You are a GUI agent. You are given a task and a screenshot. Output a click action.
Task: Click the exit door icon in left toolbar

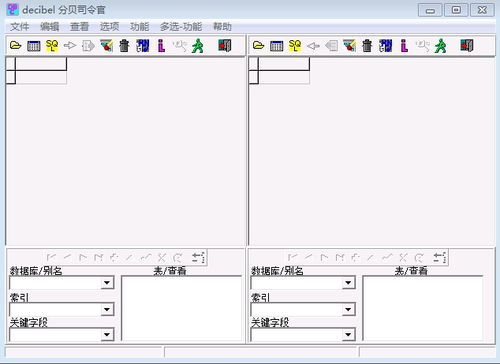tap(224, 45)
